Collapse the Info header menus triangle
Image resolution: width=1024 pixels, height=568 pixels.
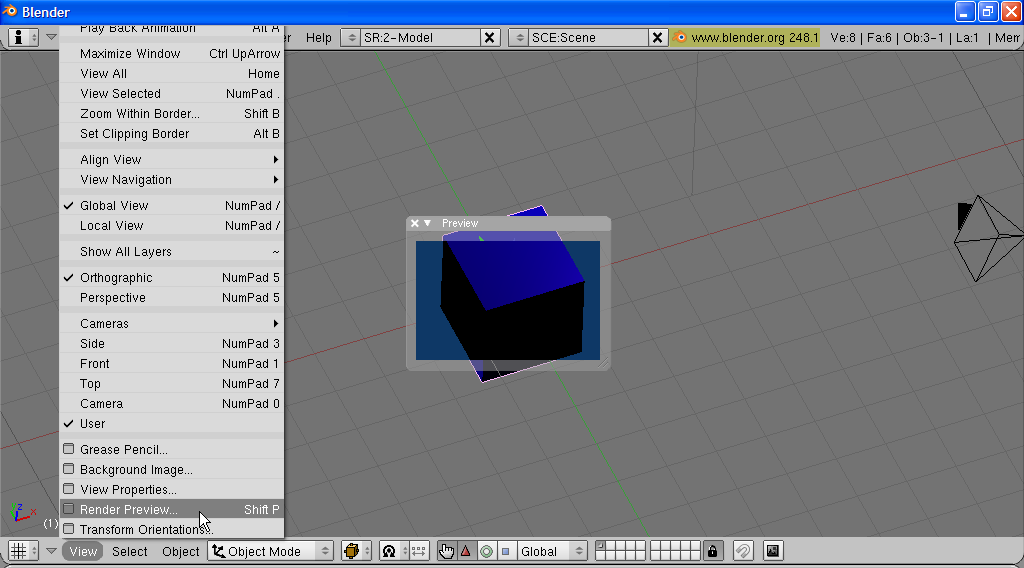(51, 37)
